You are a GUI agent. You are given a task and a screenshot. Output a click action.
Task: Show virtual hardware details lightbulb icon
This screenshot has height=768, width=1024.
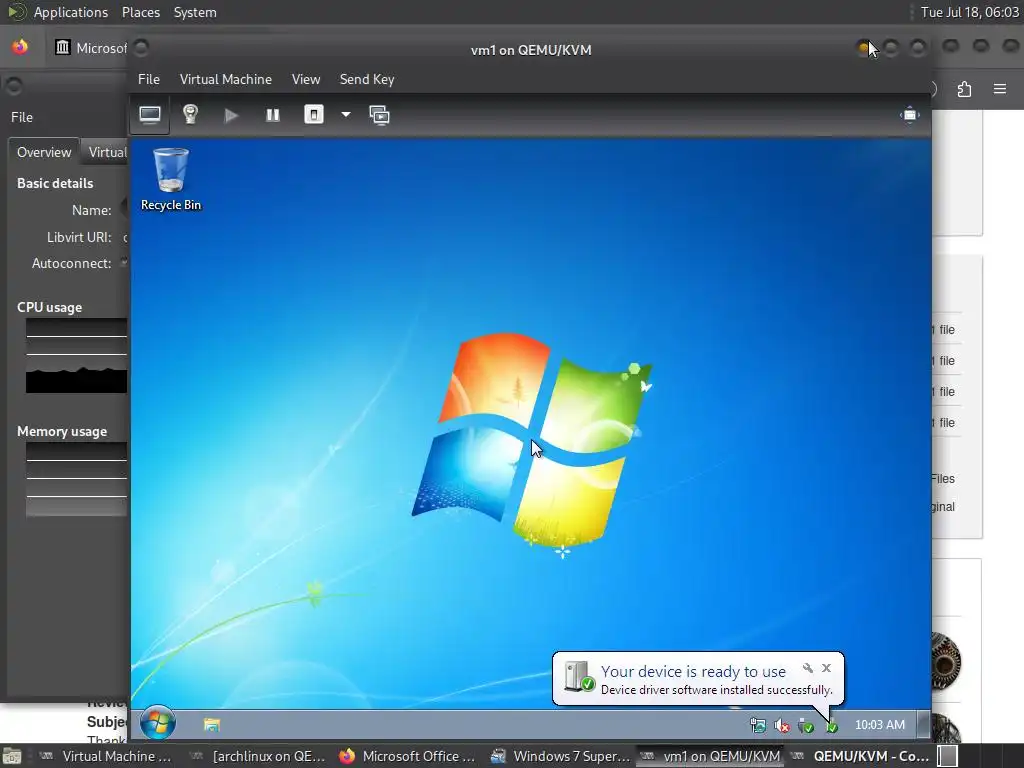(x=190, y=115)
